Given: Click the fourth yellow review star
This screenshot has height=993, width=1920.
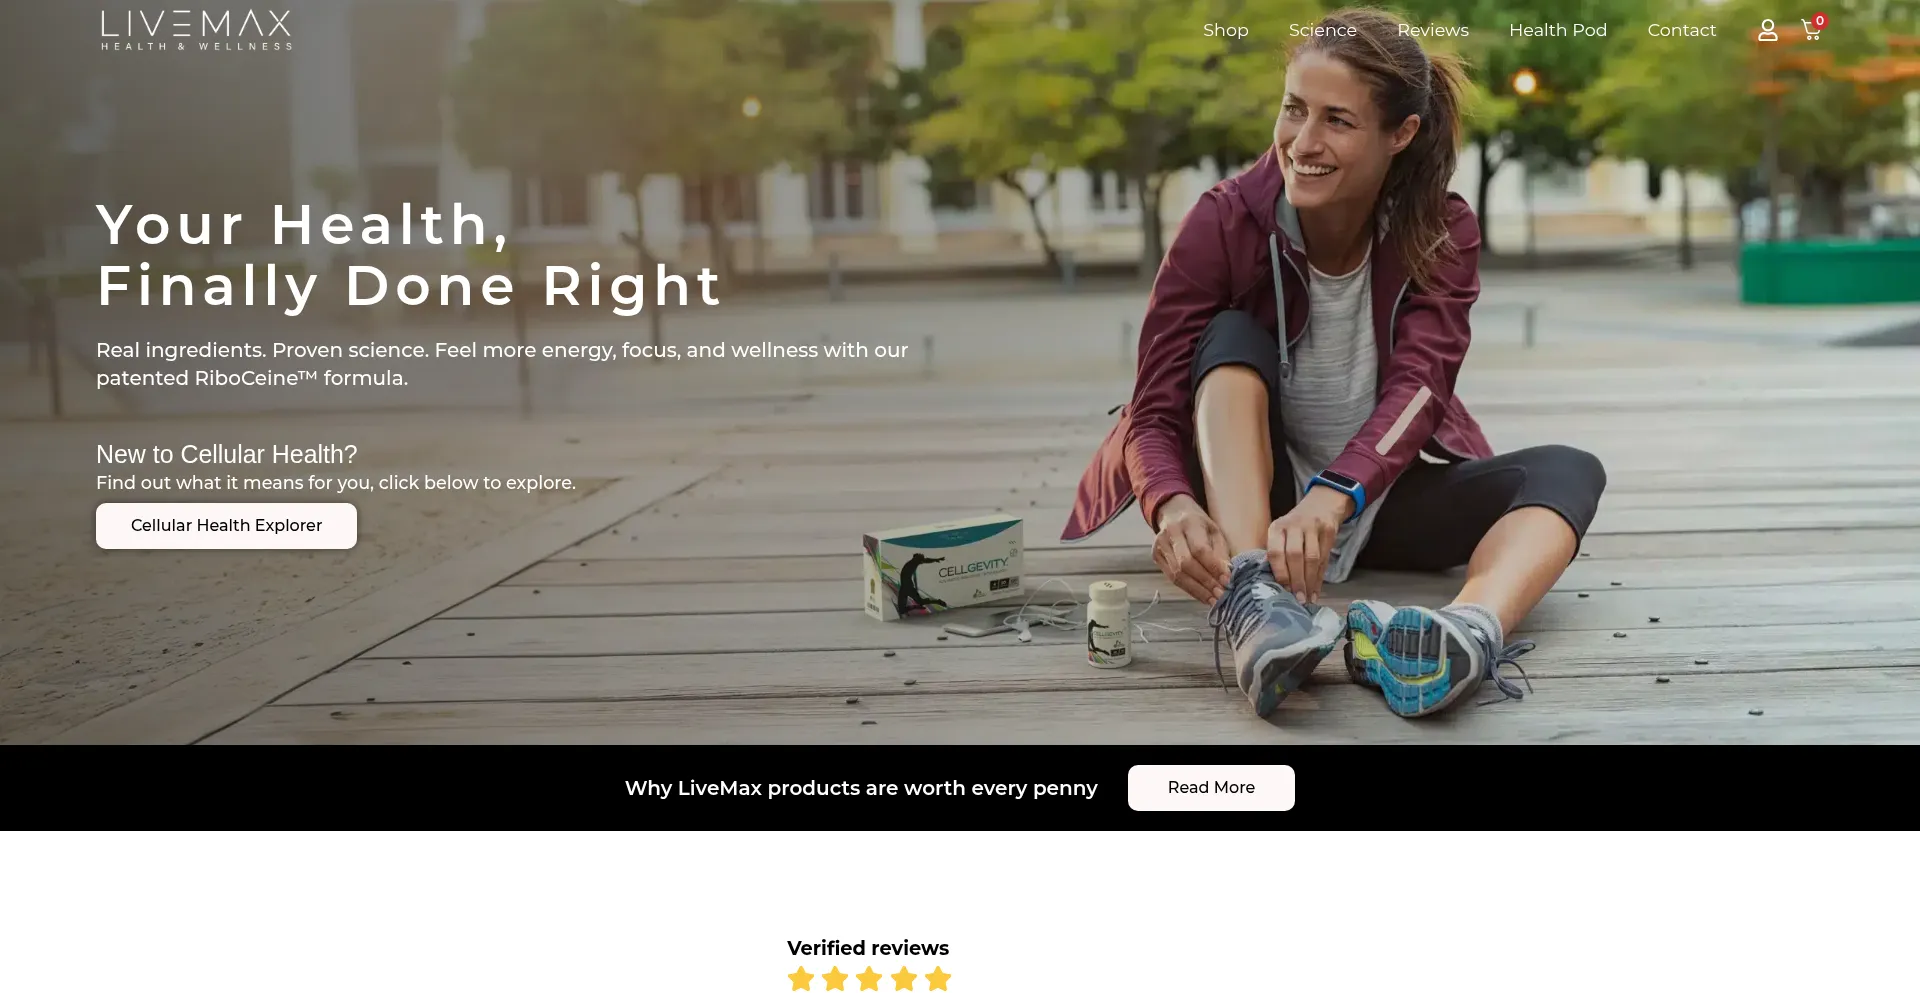Looking at the screenshot, I should [x=904, y=978].
